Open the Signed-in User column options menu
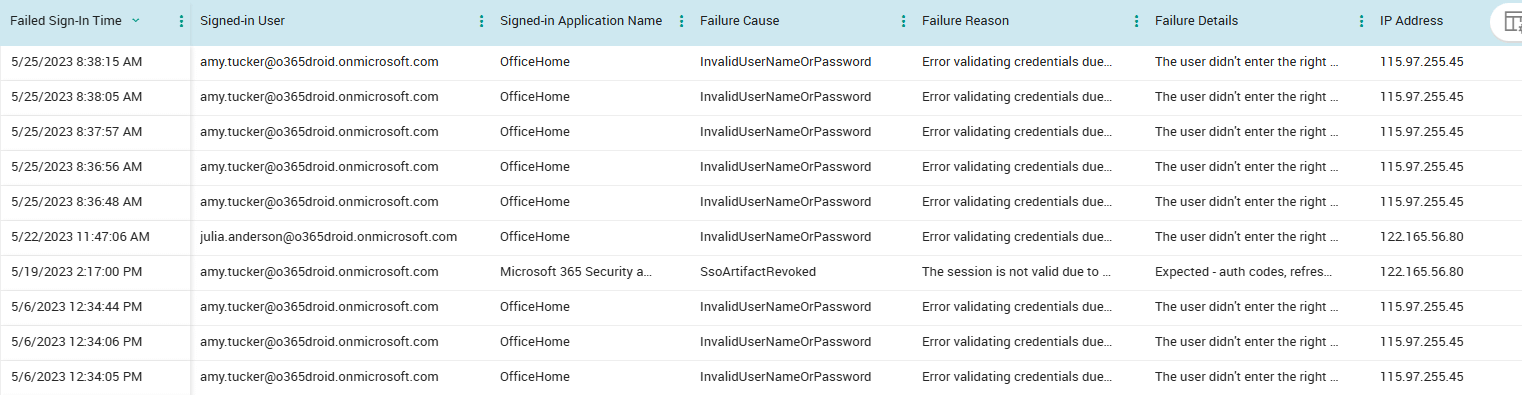1522x395 pixels. point(481,21)
